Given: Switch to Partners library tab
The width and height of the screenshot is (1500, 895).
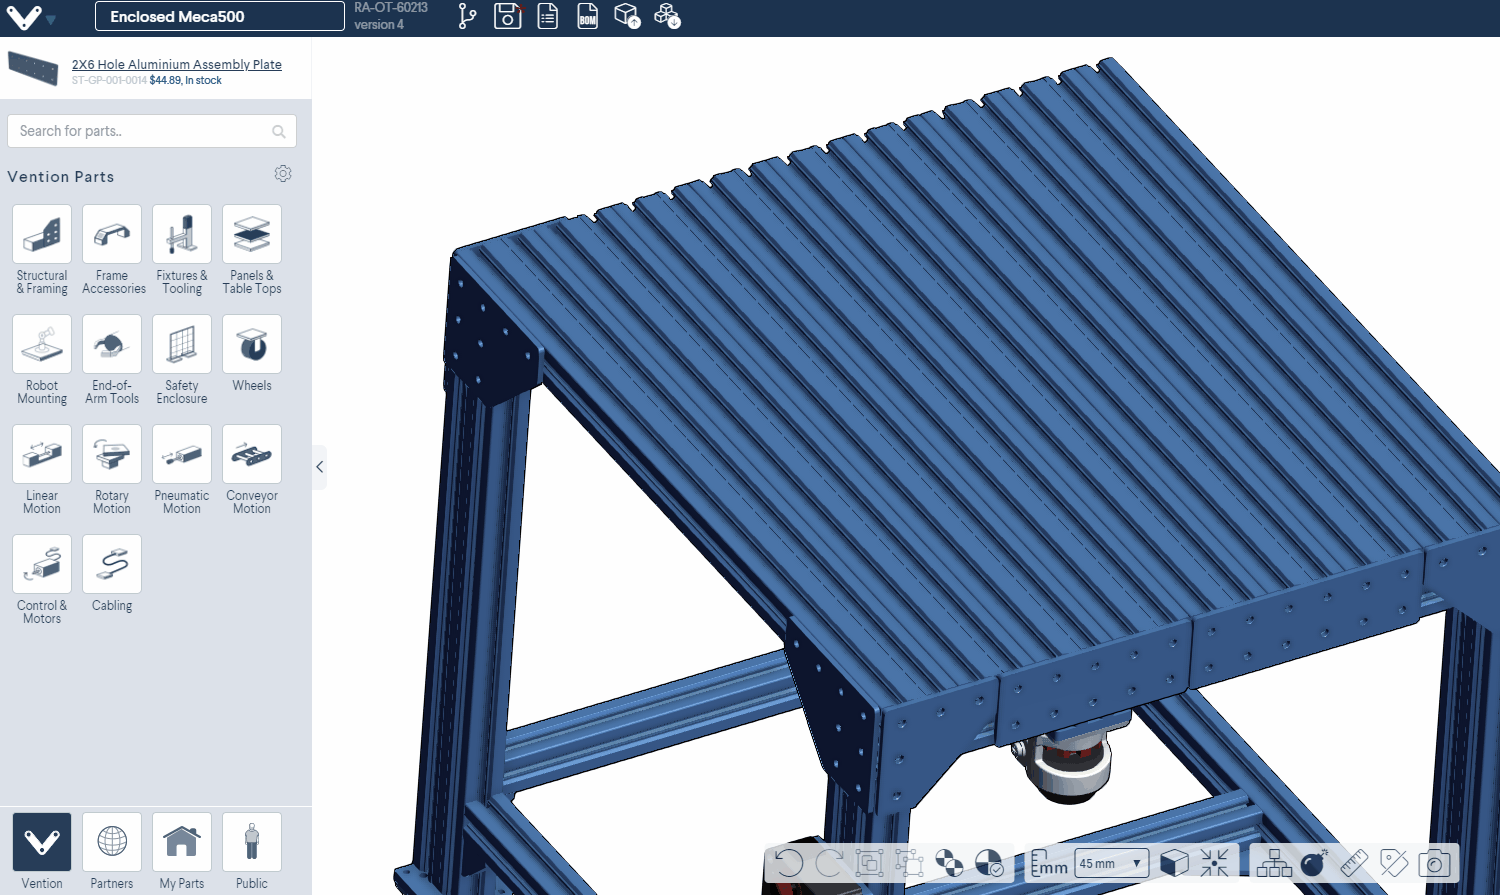Looking at the screenshot, I should (112, 851).
